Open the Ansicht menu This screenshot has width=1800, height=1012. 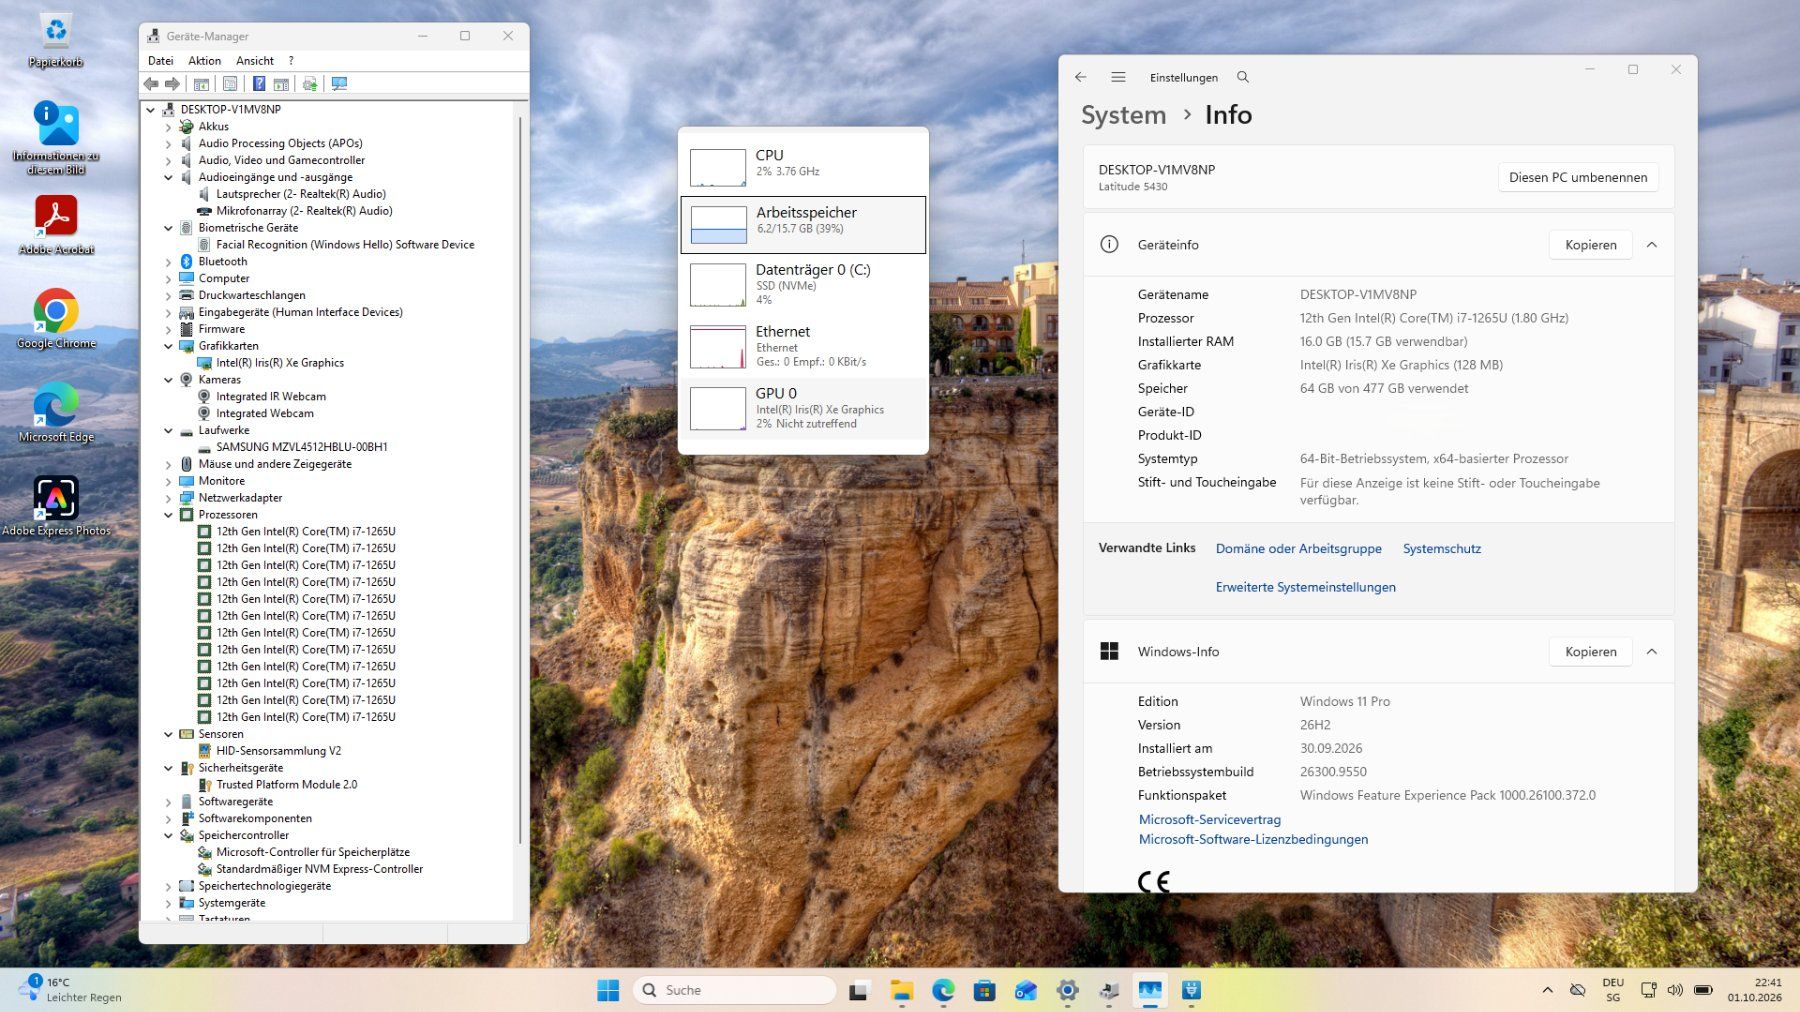pos(255,61)
